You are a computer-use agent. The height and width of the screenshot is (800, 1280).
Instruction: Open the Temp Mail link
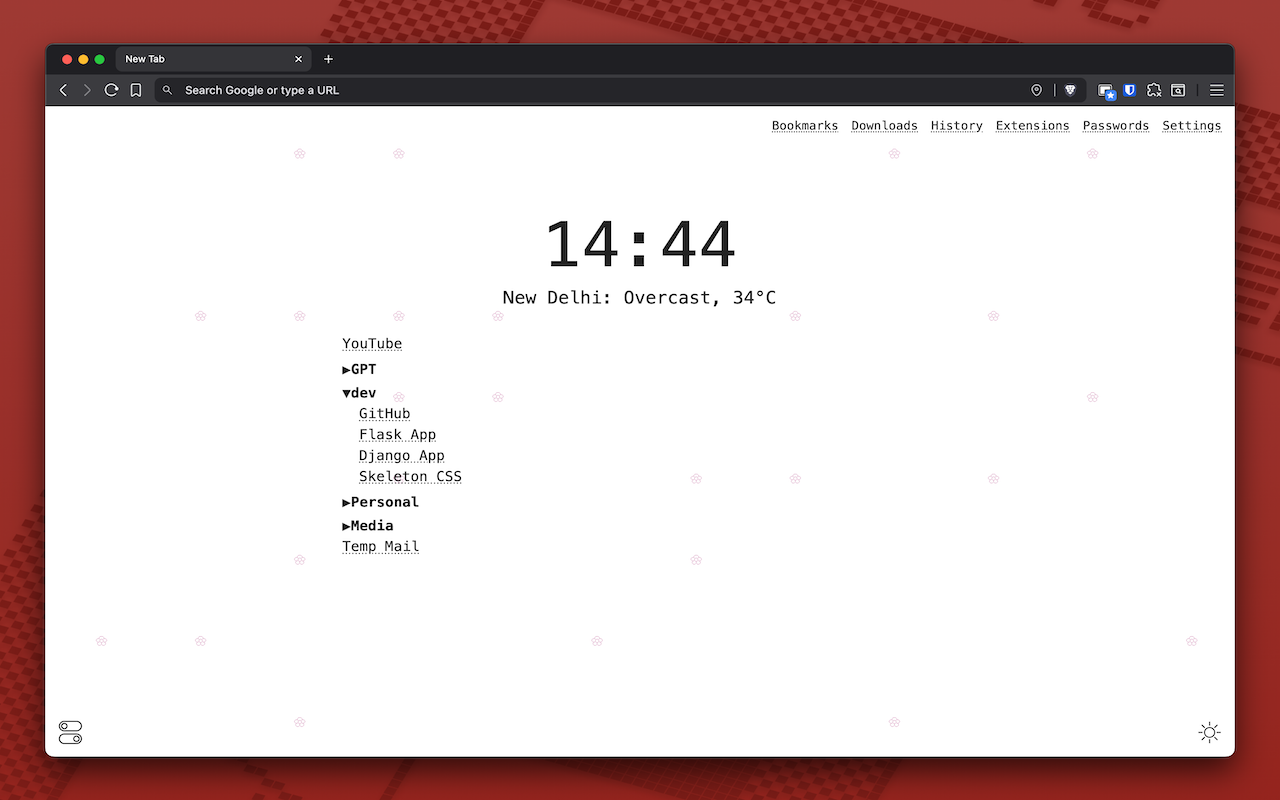coord(380,546)
